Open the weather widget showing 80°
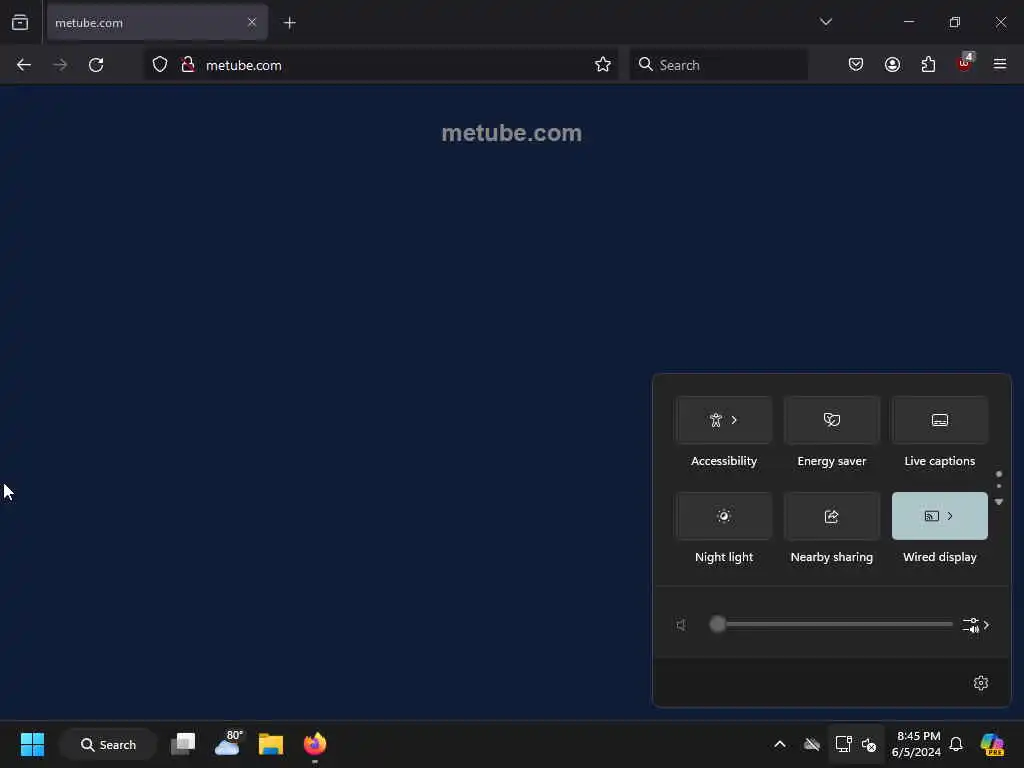This screenshot has width=1024, height=768. pos(228,743)
